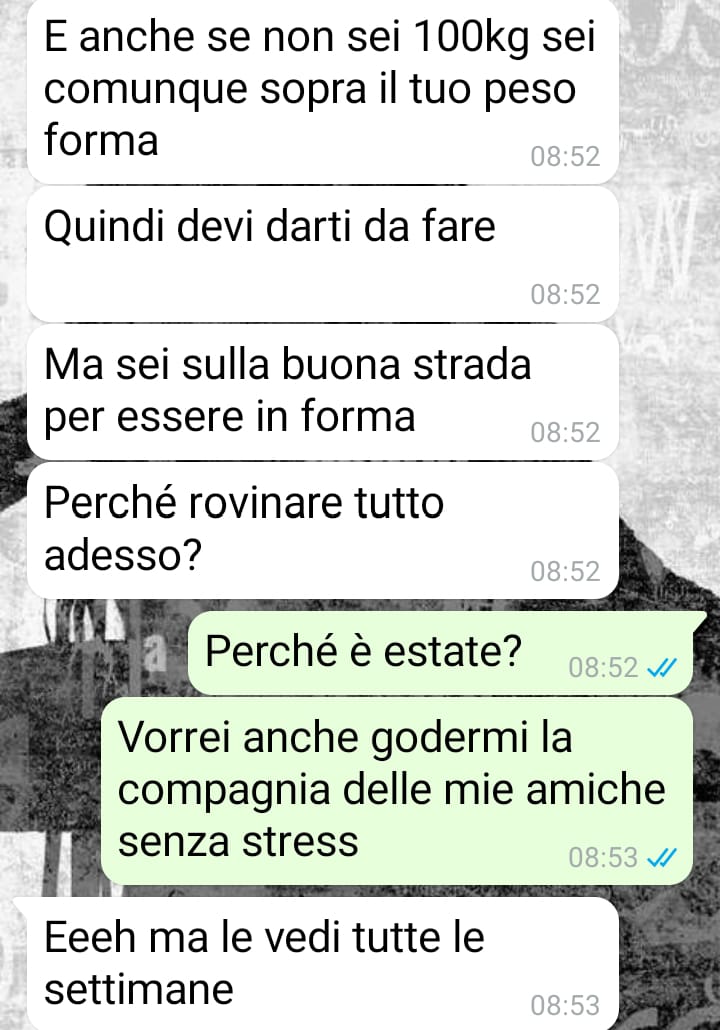Screen dimensions: 720x1030
Task: Tap the 08:53 timestamp beside 'settimane'
Action: (565, 1006)
